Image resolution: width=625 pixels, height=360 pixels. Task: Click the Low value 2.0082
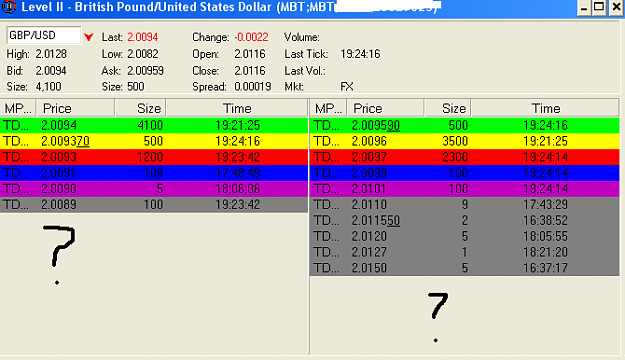pyautogui.click(x=143, y=54)
